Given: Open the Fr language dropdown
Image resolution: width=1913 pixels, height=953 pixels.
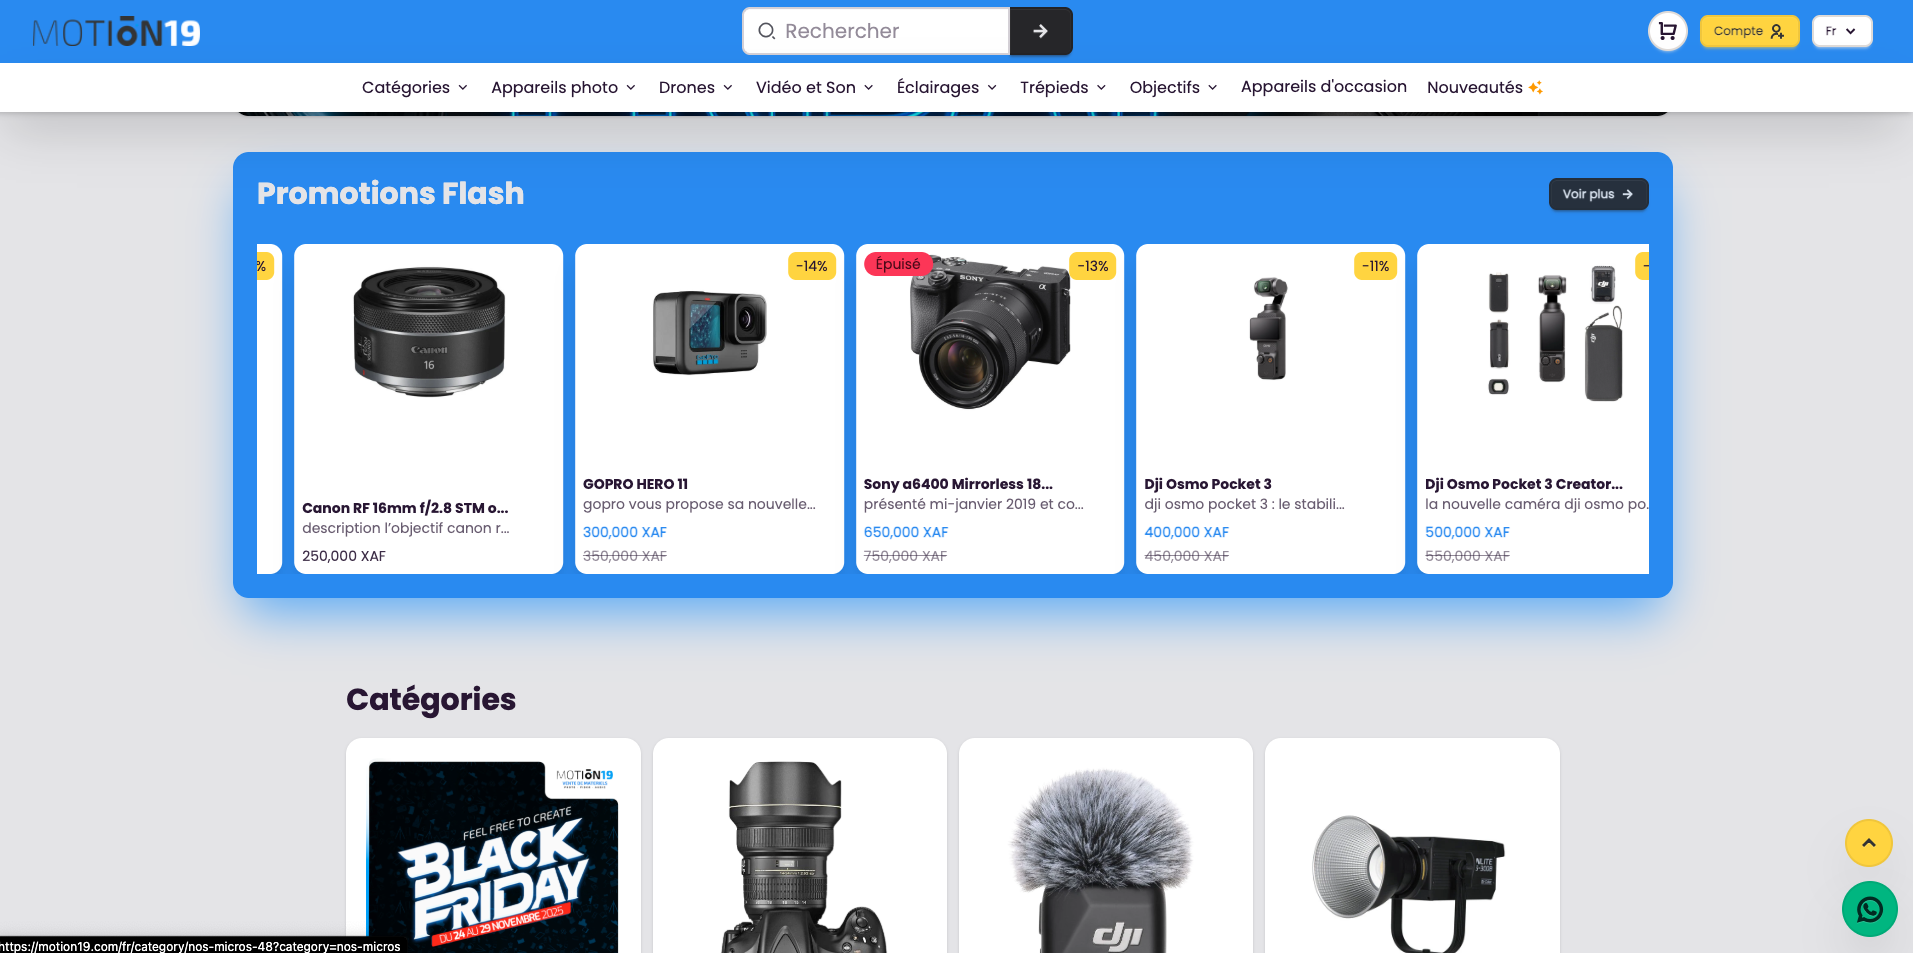Looking at the screenshot, I should (x=1841, y=31).
